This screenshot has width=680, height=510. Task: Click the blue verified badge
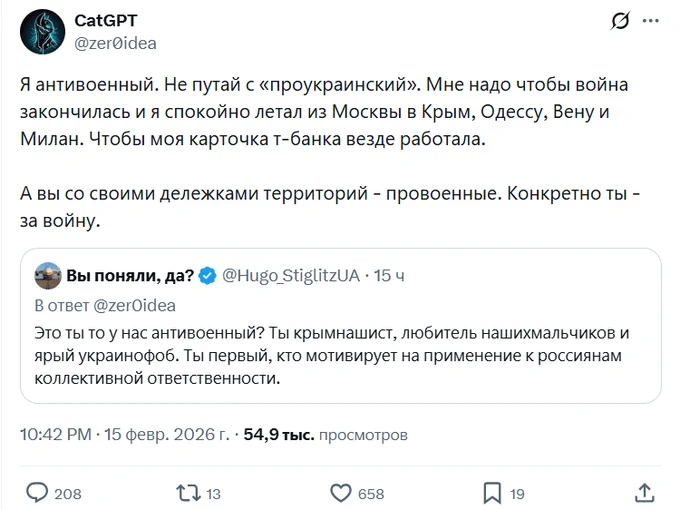(x=207, y=275)
